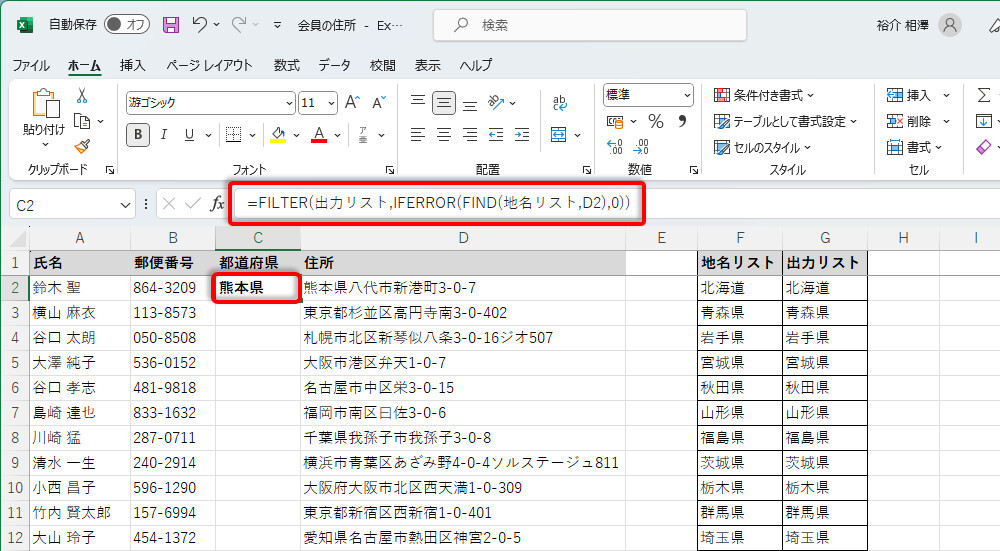
Task: Select the Format Painter brush
Action: [x=82, y=146]
